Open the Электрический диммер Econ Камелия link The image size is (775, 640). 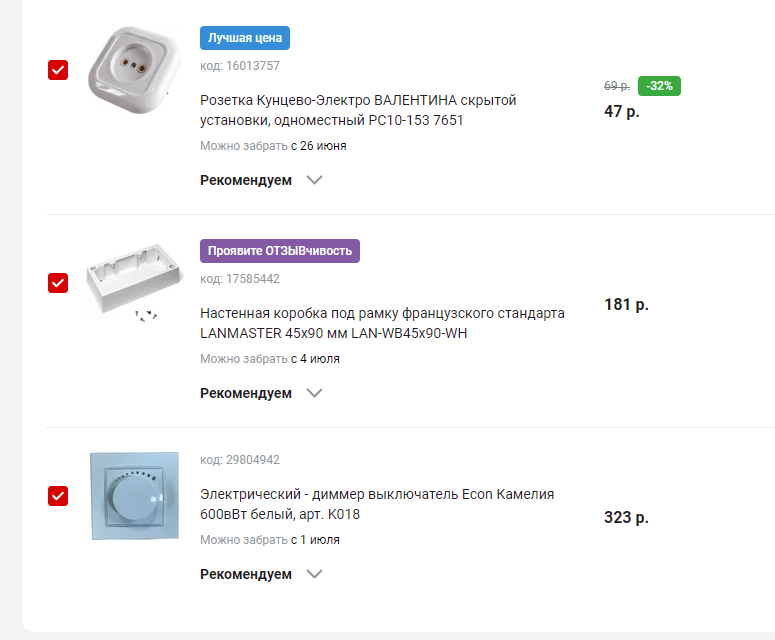(x=377, y=504)
